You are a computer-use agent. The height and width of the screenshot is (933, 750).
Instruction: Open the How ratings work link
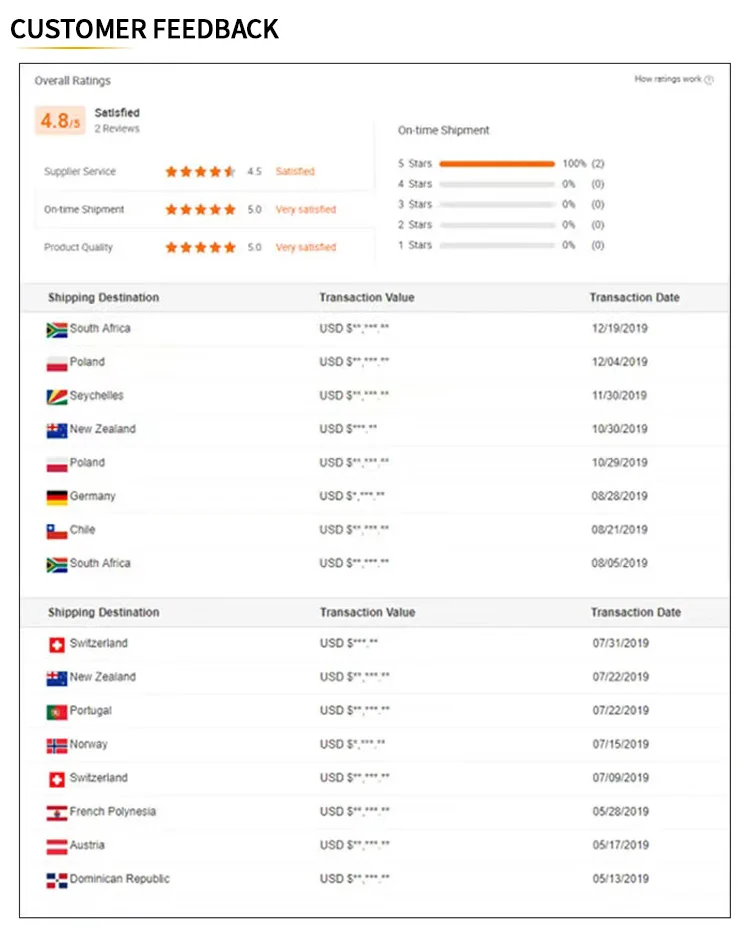point(667,80)
